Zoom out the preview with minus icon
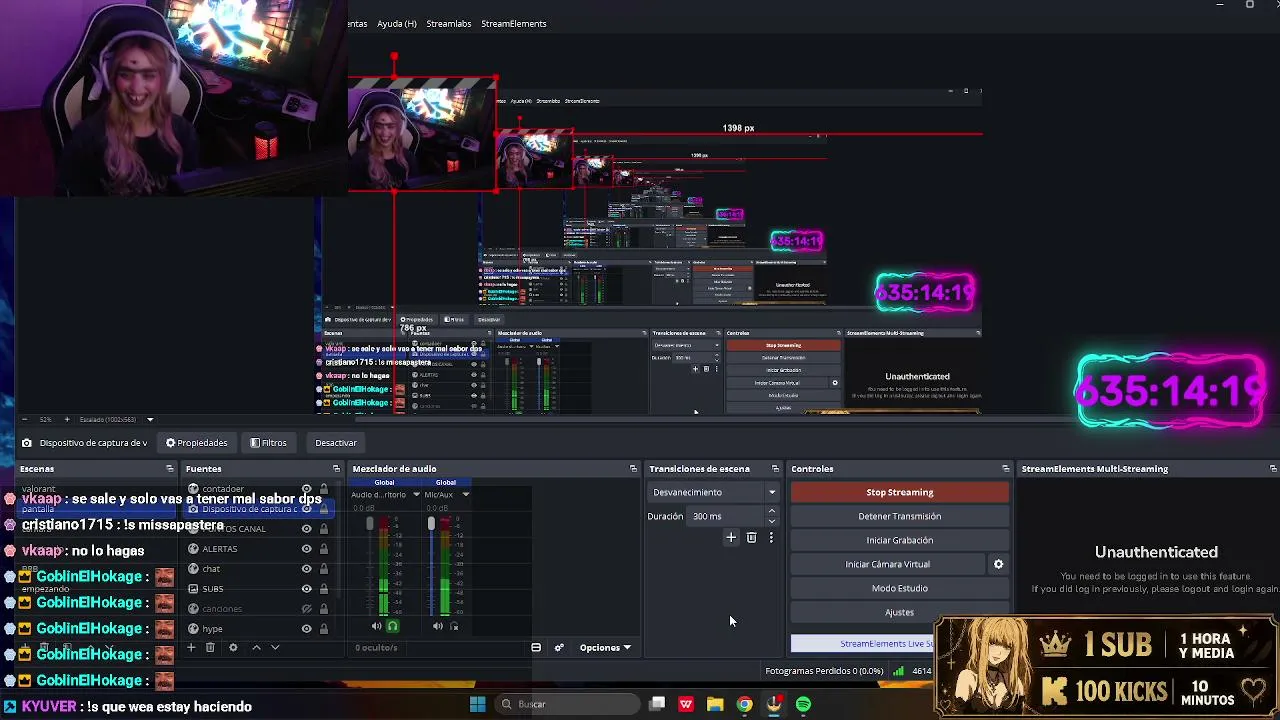This screenshot has width=1280, height=720. tap(24, 419)
